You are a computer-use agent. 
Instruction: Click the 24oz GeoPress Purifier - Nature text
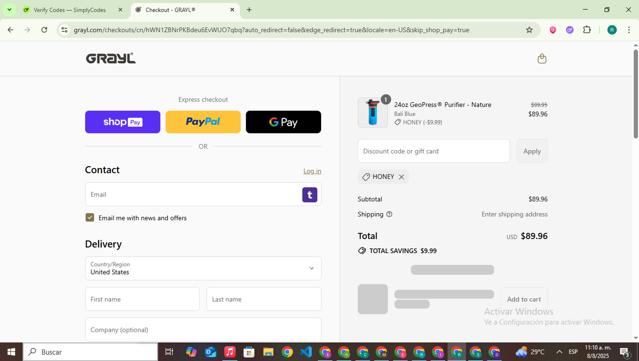442,105
